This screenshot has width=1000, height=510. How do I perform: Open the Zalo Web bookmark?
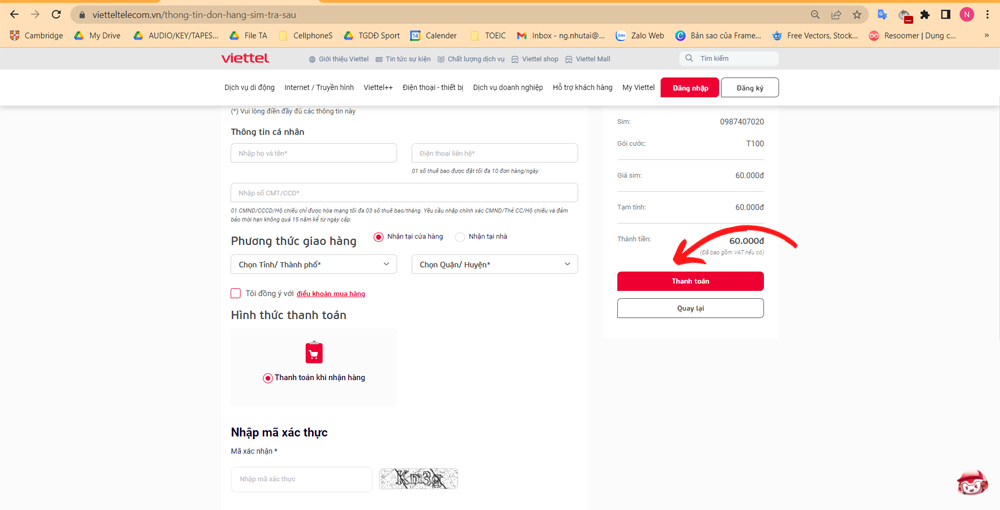(x=639, y=36)
